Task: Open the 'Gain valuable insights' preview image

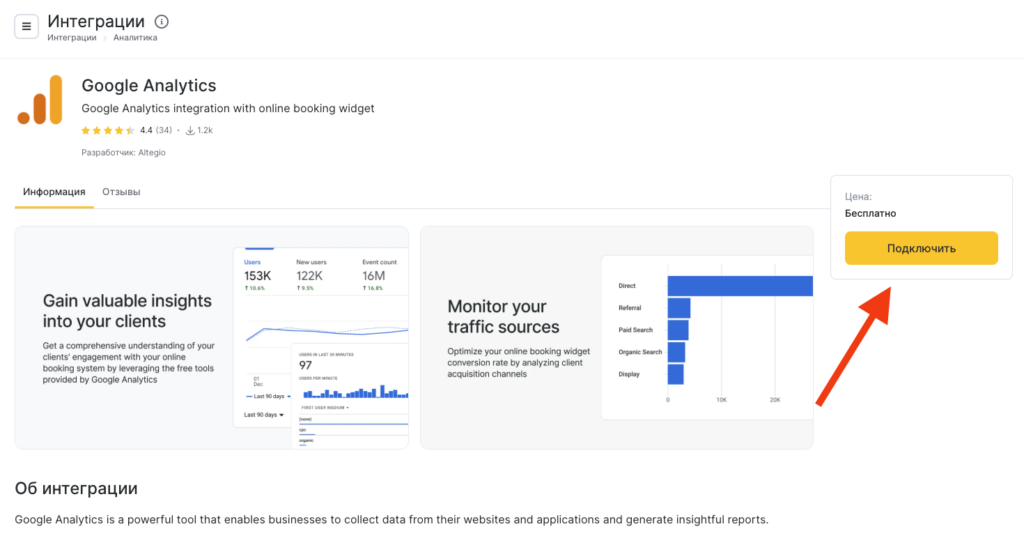Action: click(x=211, y=337)
